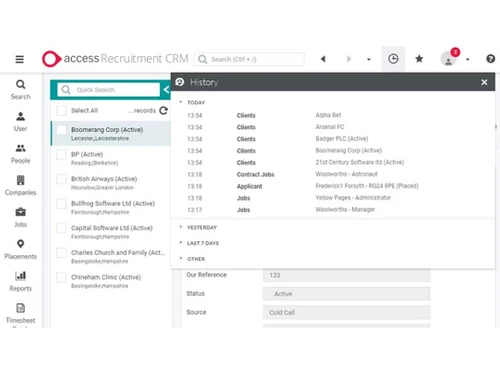Tick the BP (Active) checkbox
Viewport: 500px width, 375px height.
pos(61,155)
